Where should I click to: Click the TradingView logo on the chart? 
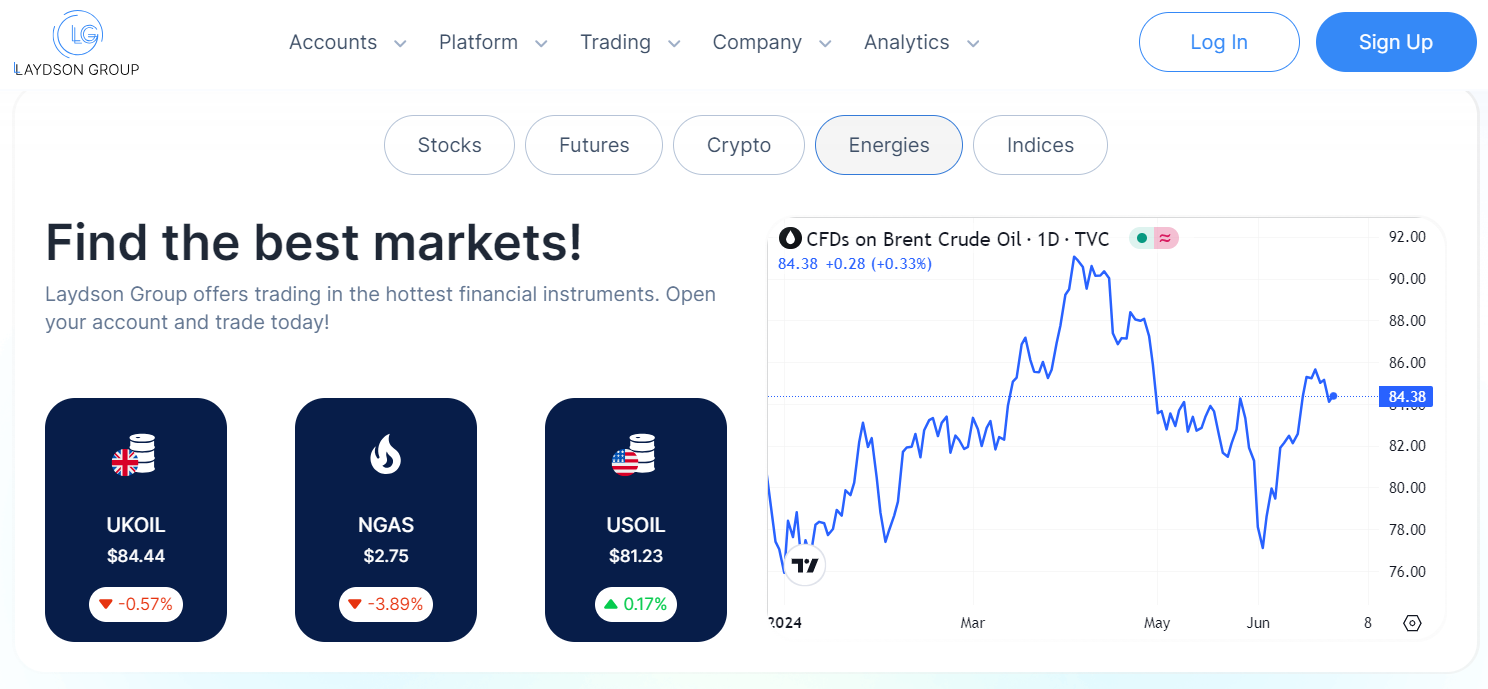804,565
